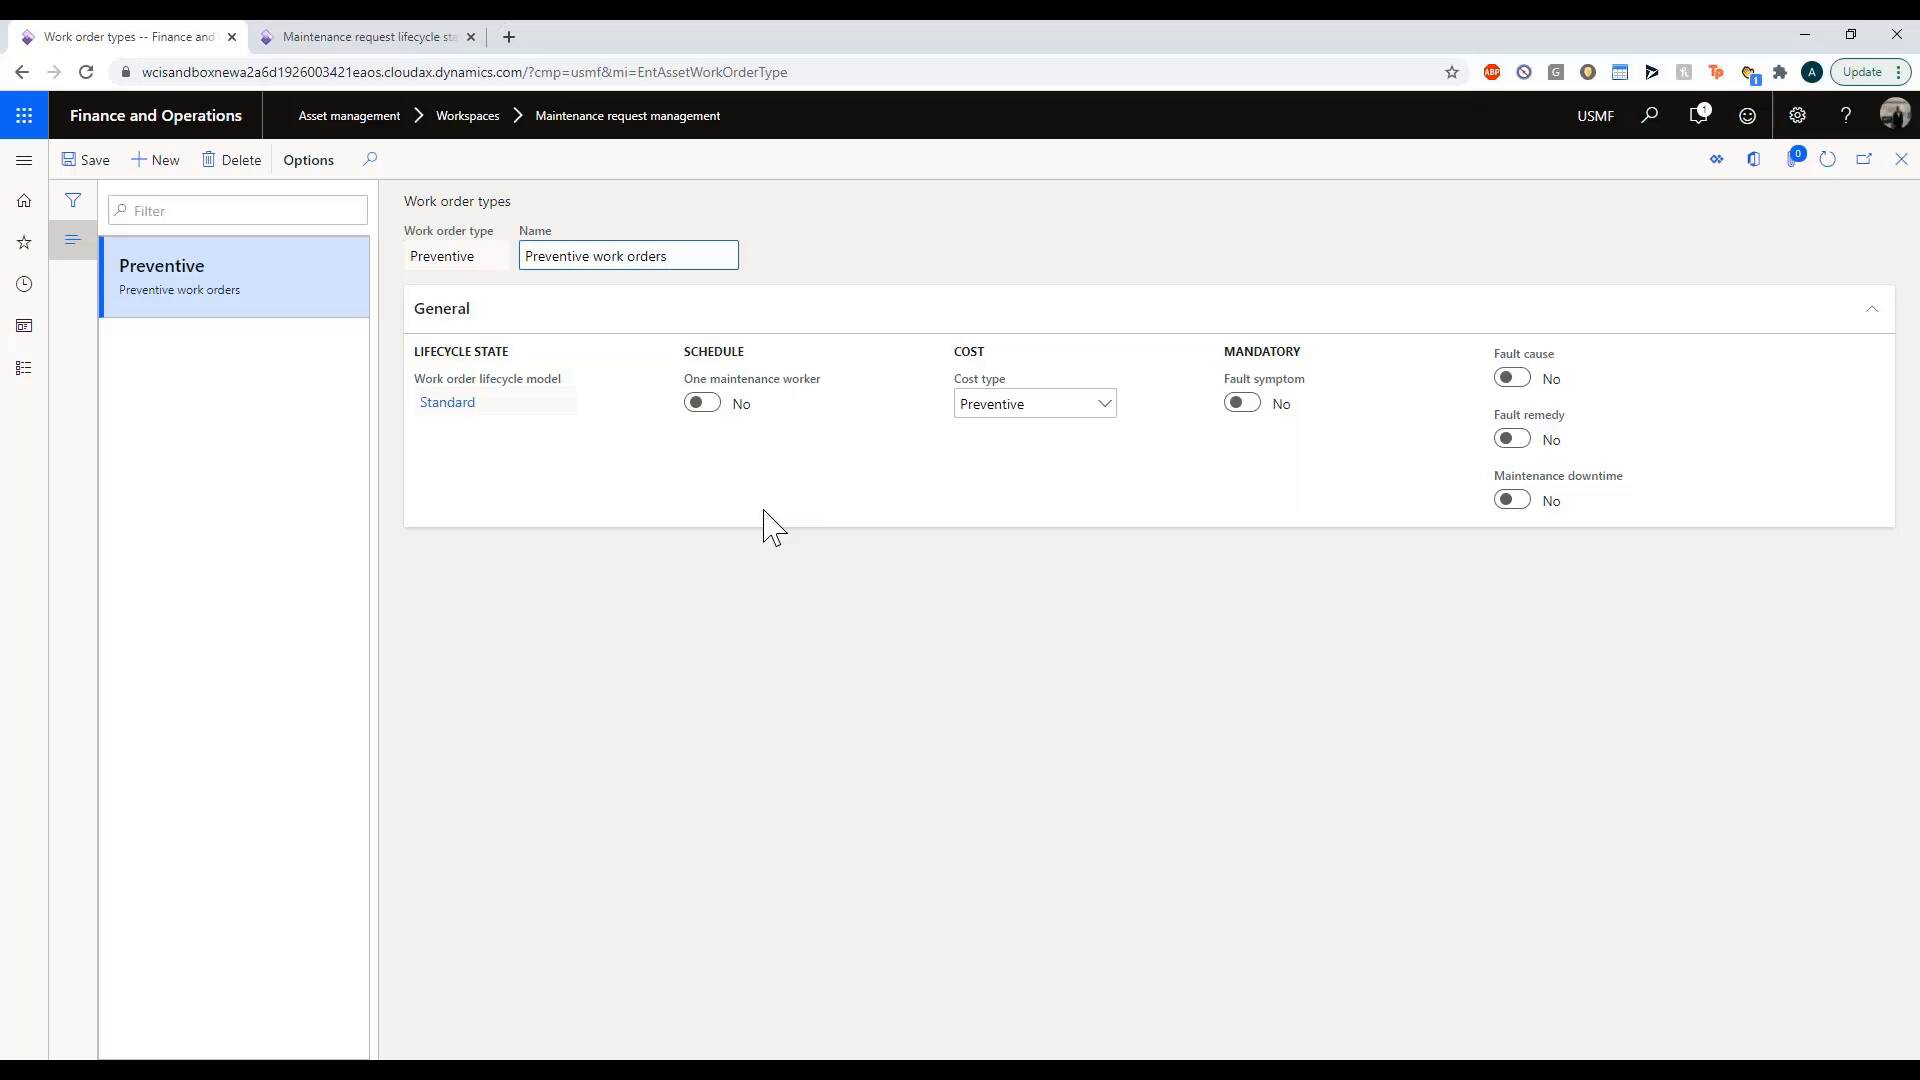Open the Options menu
Viewport: 1920px width, 1080px height.
(x=308, y=160)
